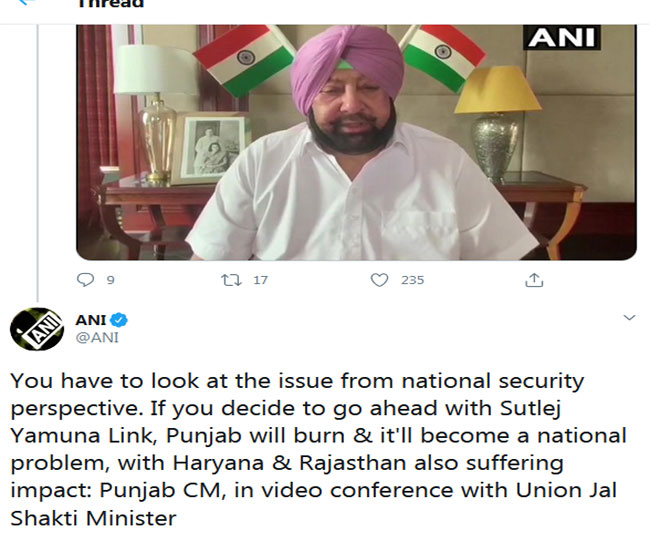Click the Thread header title
This screenshot has height=540, width=650.
111,4
